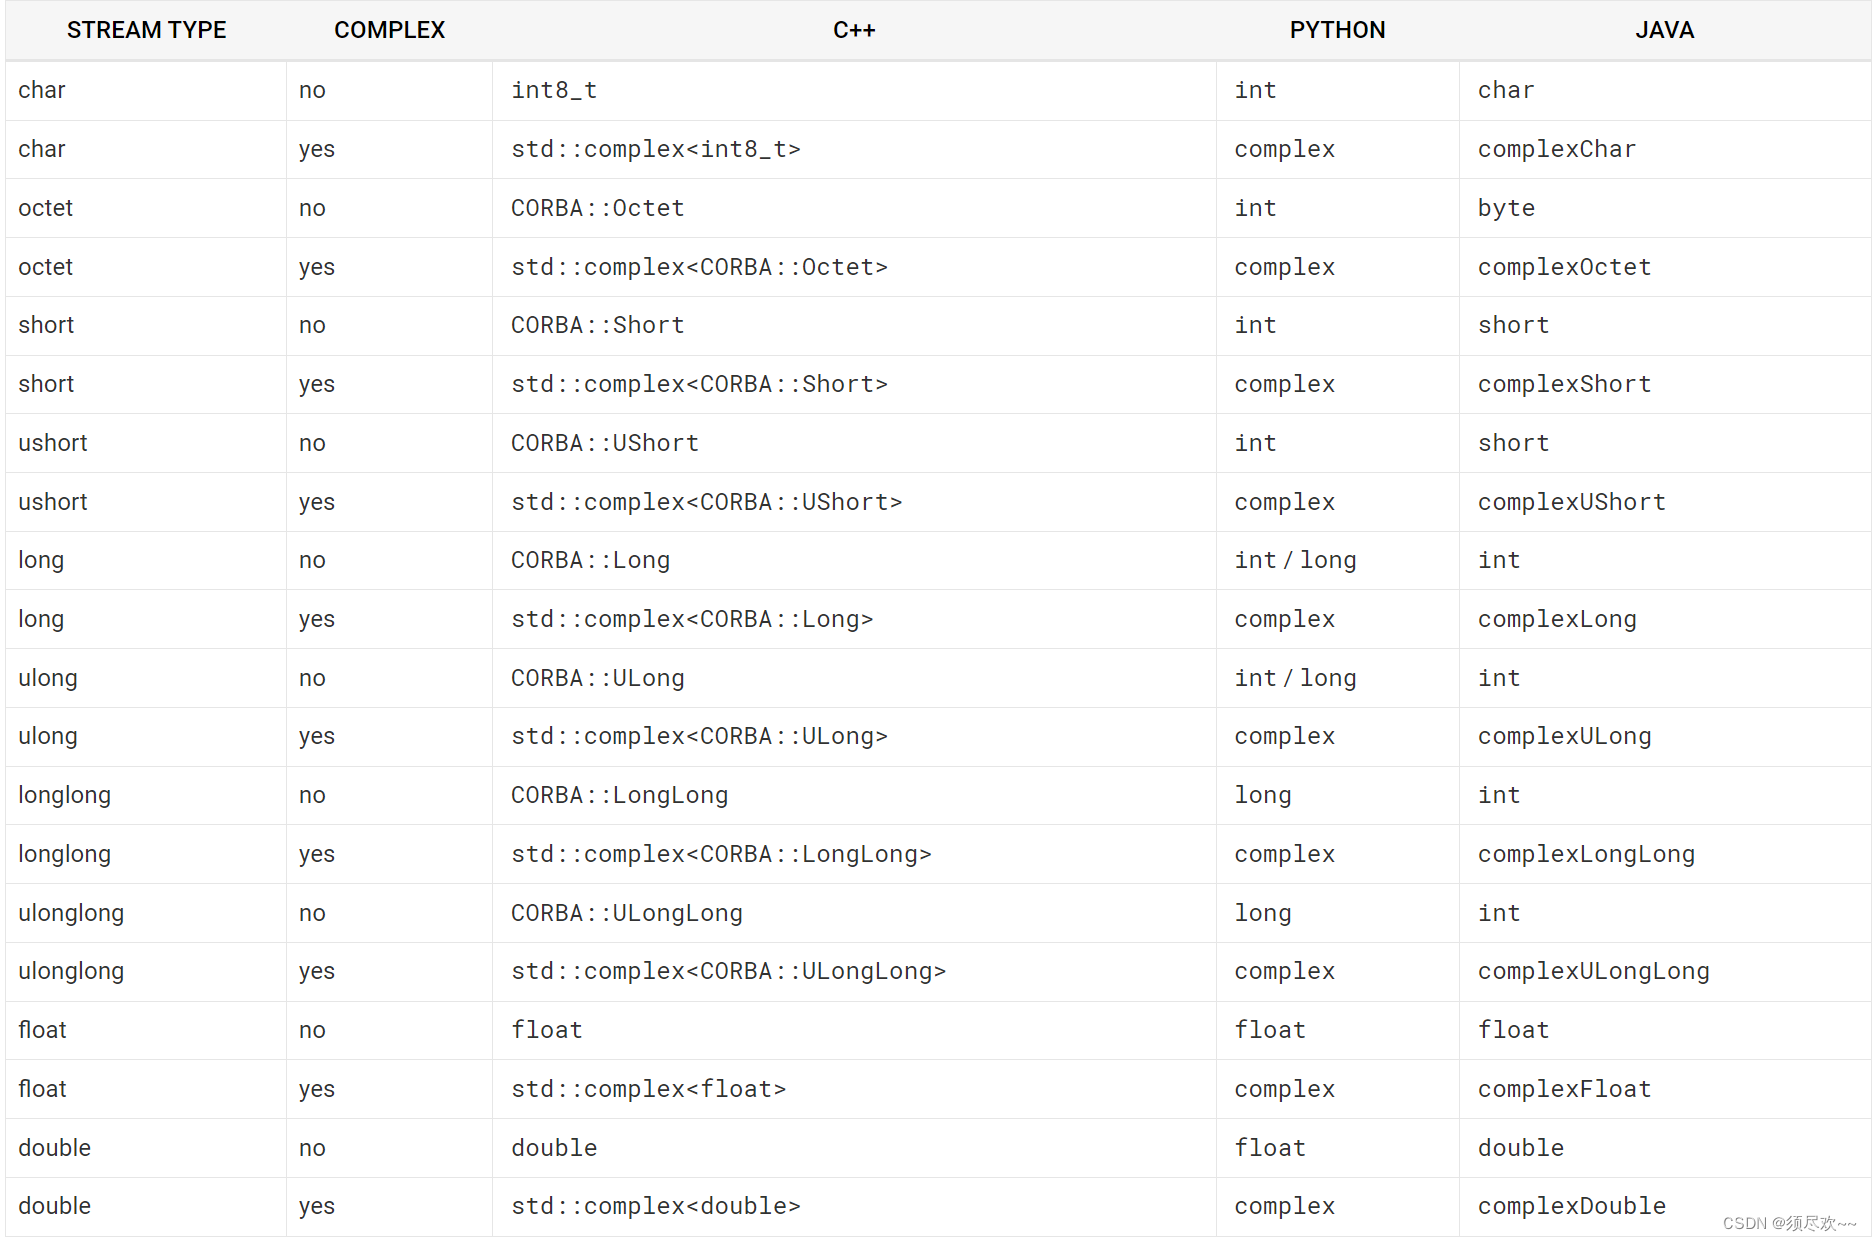Click the std::complex<CORBA::Short> entry
The width and height of the screenshot is (1872, 1241).
699,384
